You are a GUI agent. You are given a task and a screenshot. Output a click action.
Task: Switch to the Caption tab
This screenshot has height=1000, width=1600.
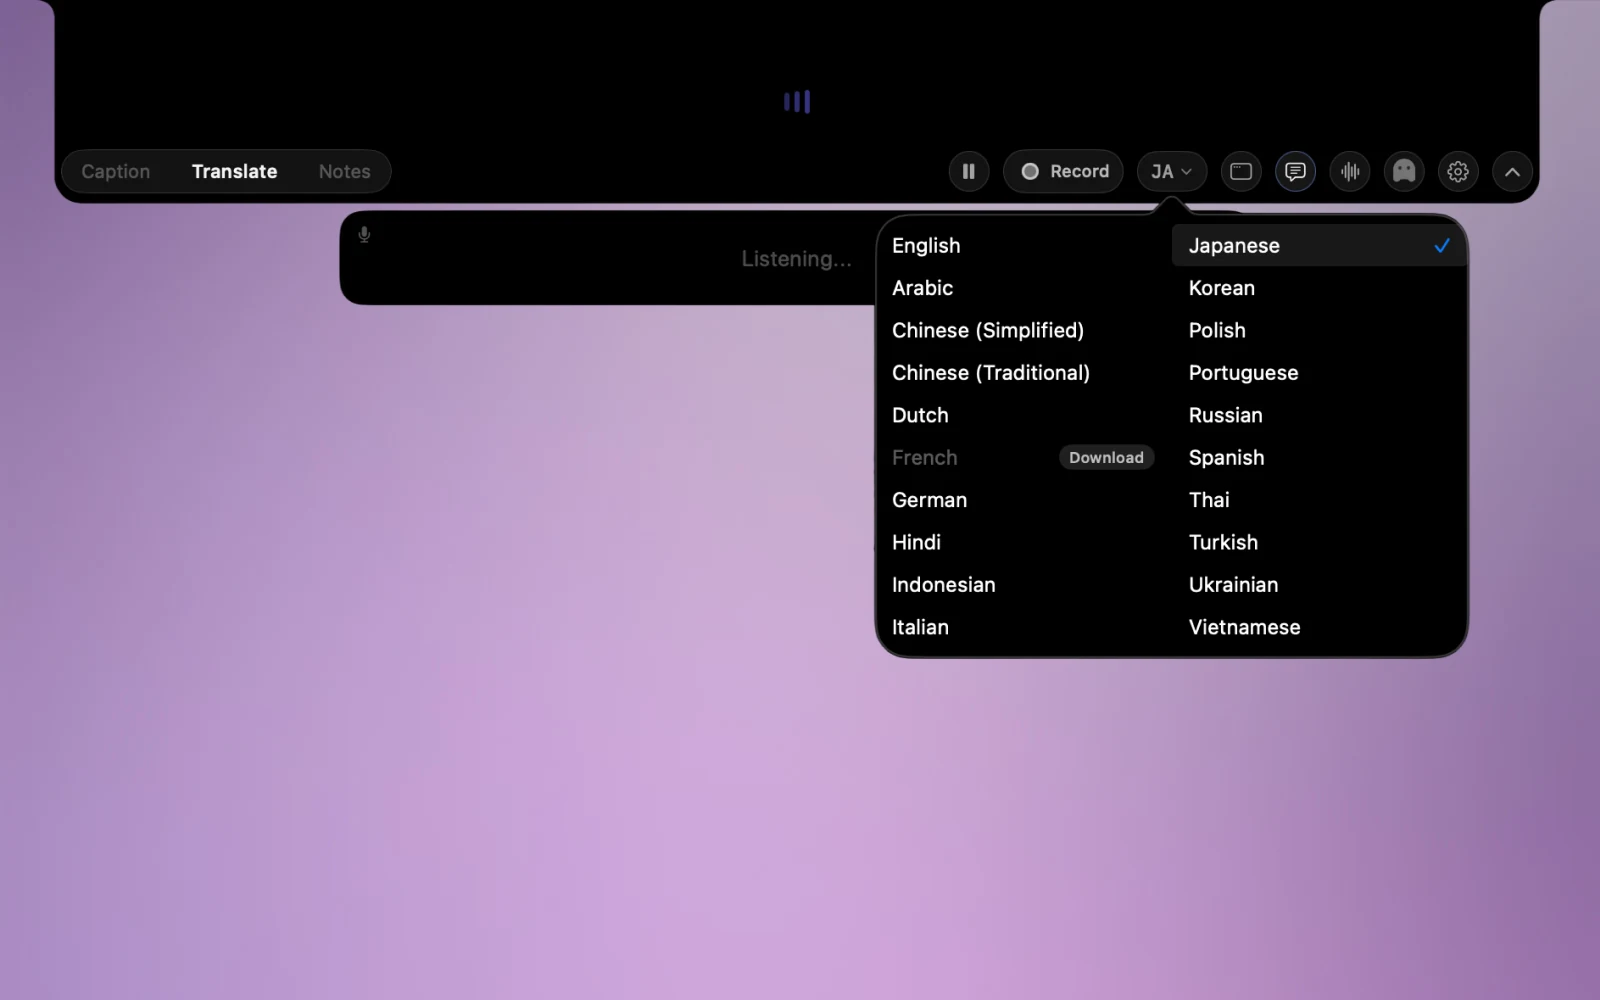(116, 171)
